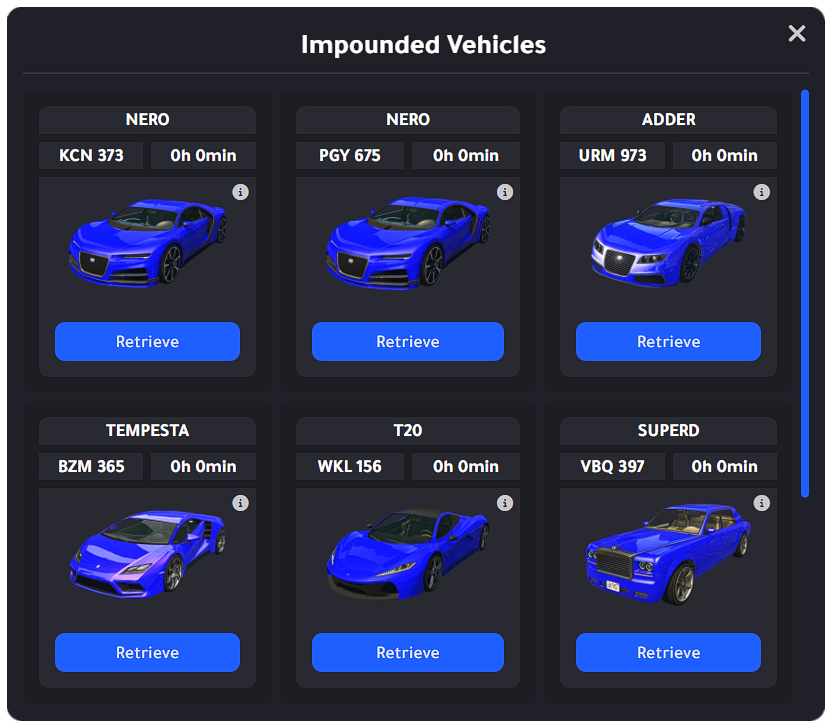This screenshot has height=728, width=832.
Task: Retrieve the Nero with plate KCN 373
Action: [148, 342]
